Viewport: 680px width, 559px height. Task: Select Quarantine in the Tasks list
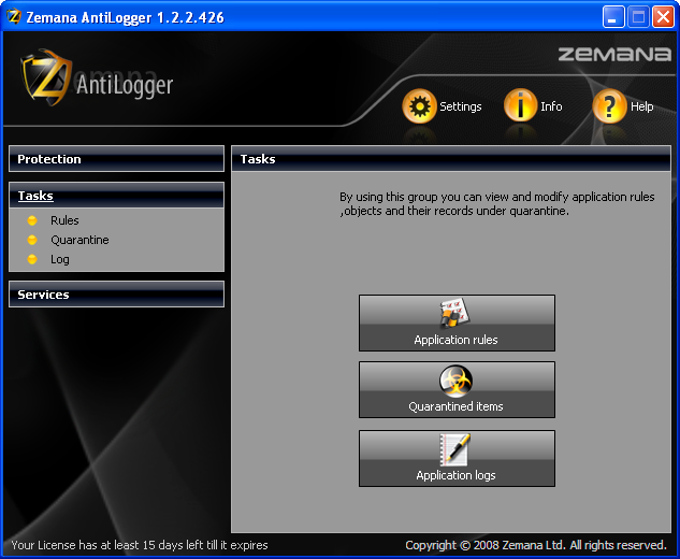coord(80,240)
